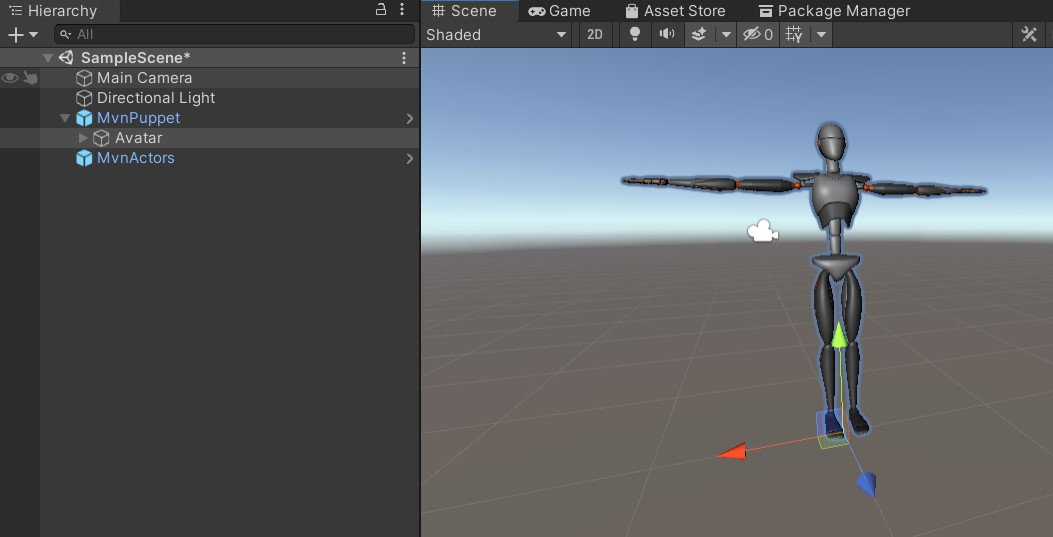1053x537 pixels.
Task: Click the Unity scene icon beside SampleScene
Action: (66, 58)
